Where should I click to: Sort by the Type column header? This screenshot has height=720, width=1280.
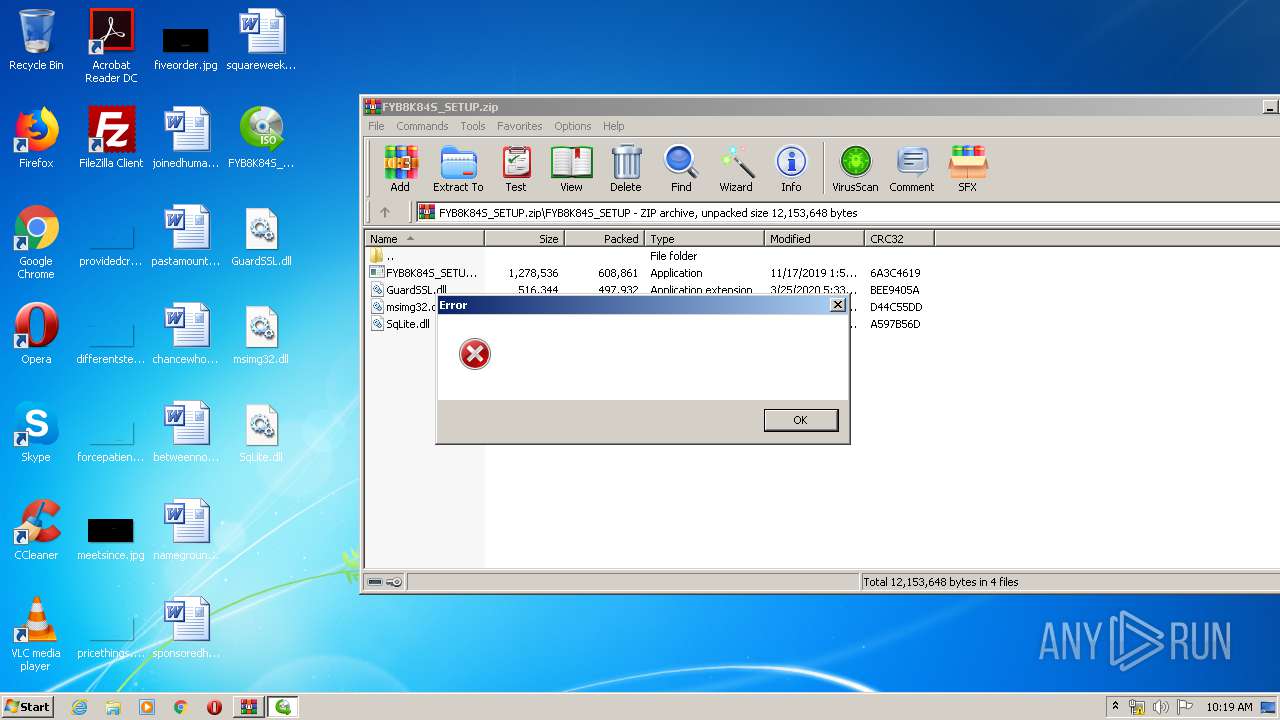[705, 239]
